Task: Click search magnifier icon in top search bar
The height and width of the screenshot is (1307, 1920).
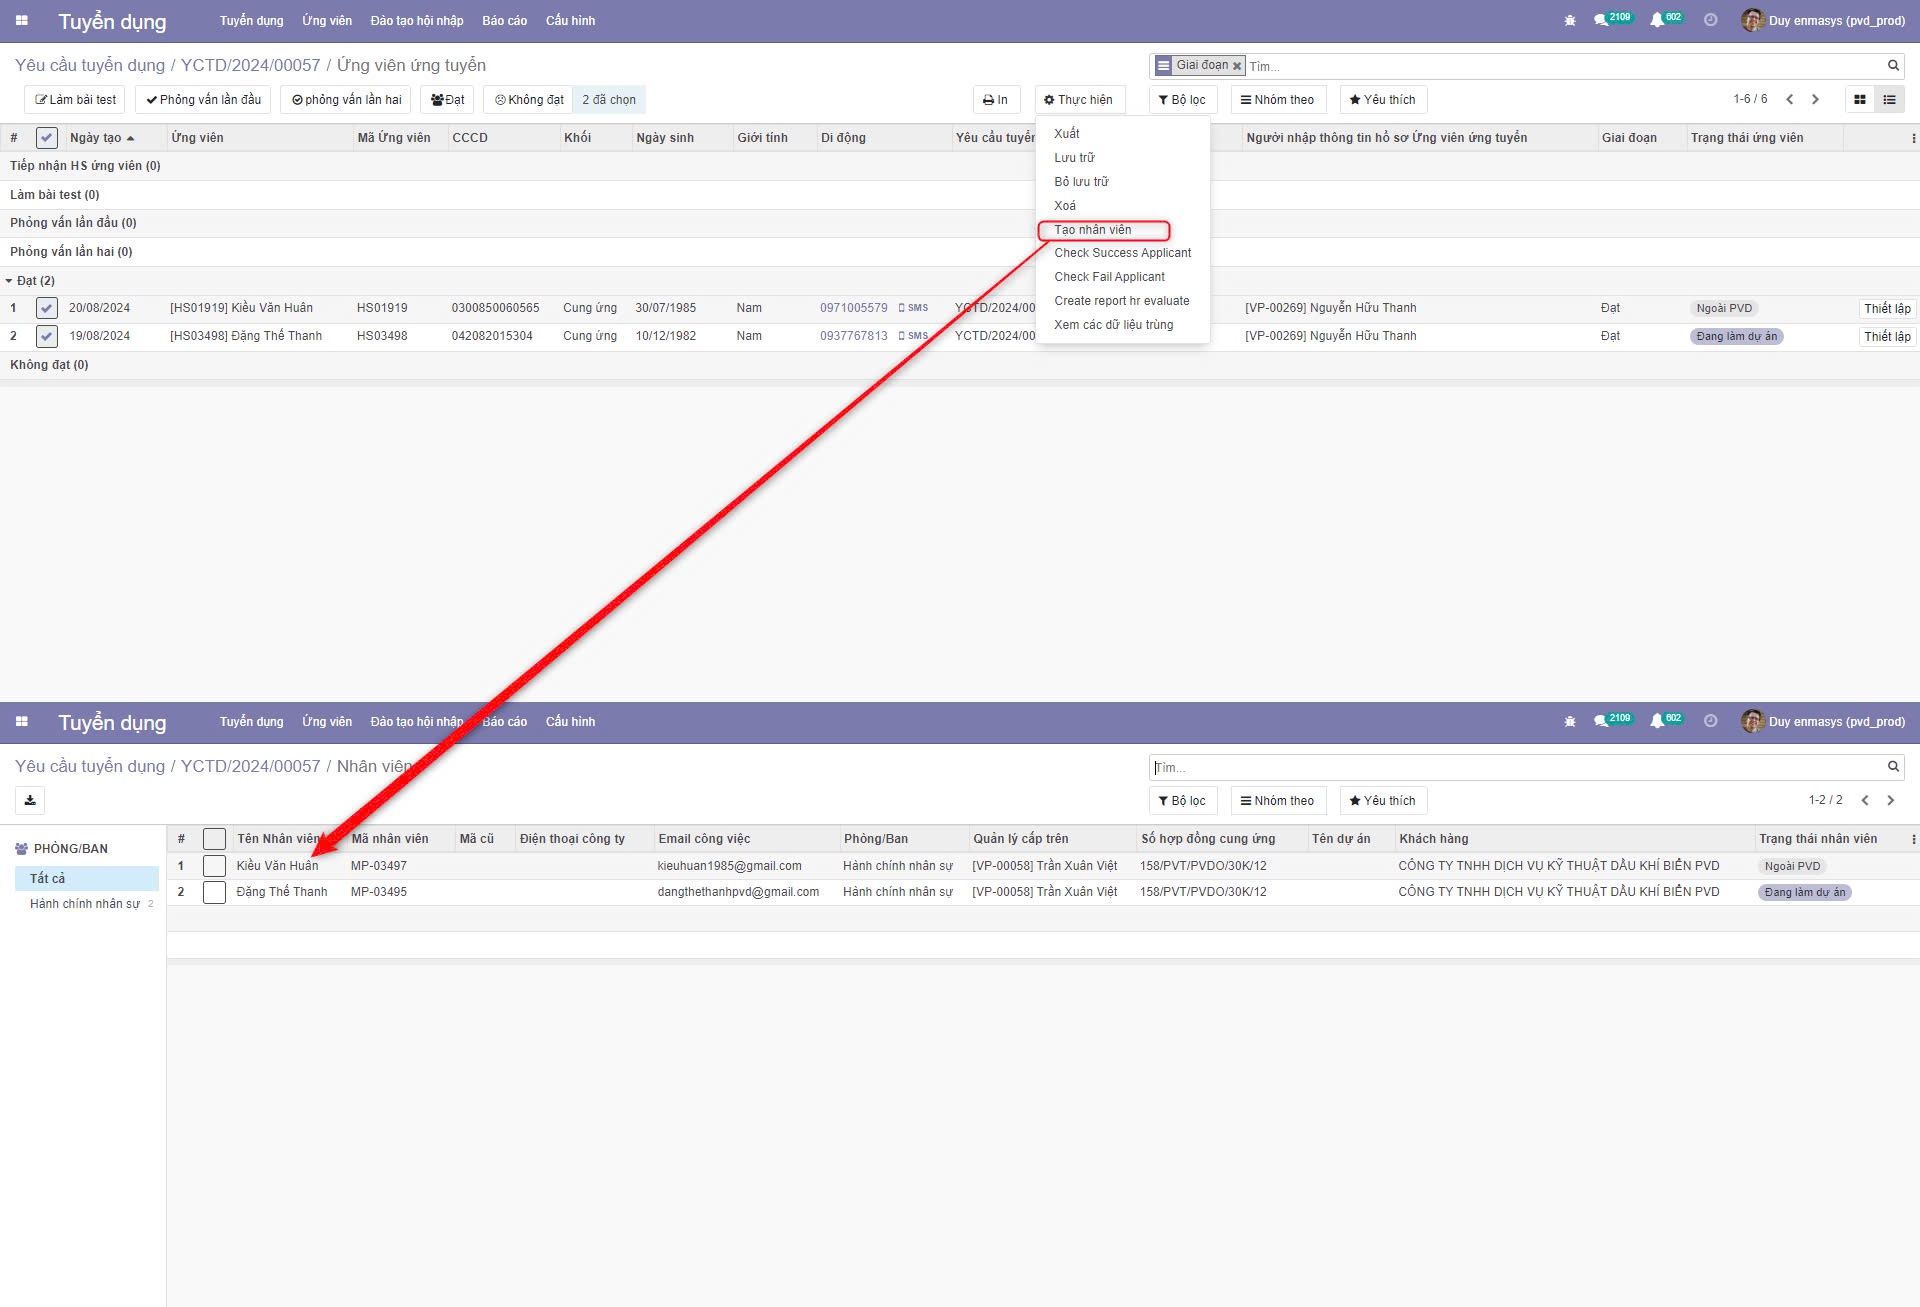Action: [1893, 66]
